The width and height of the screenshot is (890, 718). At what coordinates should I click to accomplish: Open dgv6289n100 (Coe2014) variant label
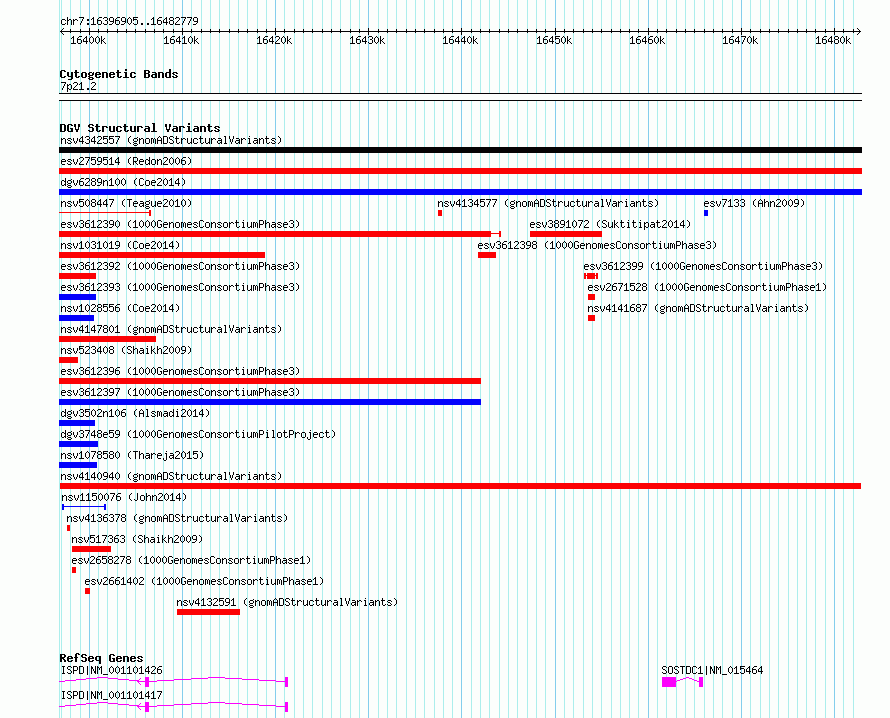[123, 182]
